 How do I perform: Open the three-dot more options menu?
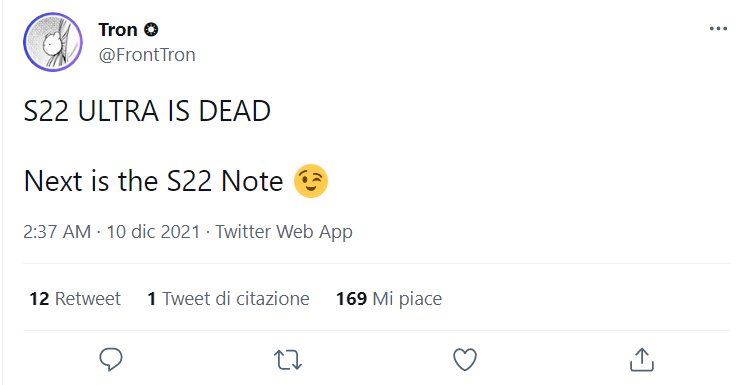click(718, 29)
